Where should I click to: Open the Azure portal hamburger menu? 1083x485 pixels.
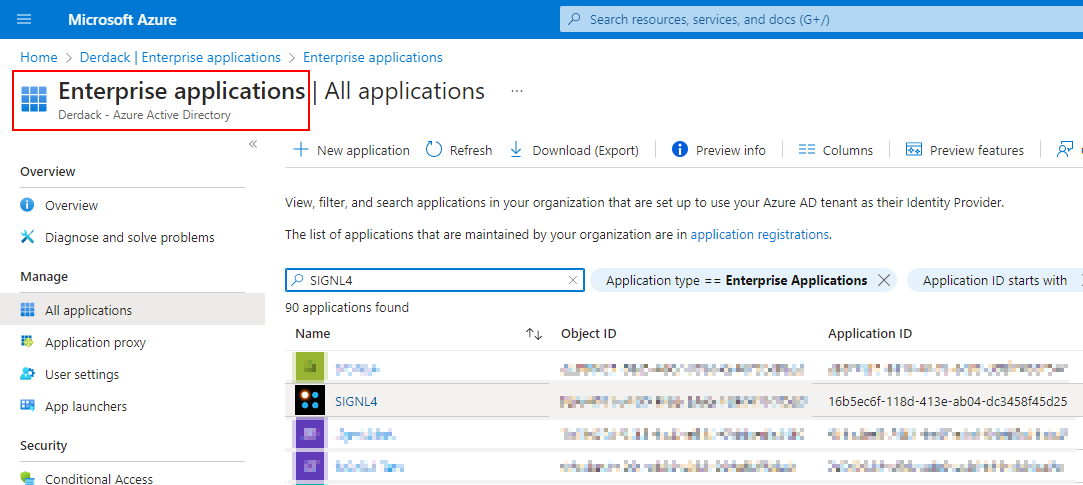(24, 19)
